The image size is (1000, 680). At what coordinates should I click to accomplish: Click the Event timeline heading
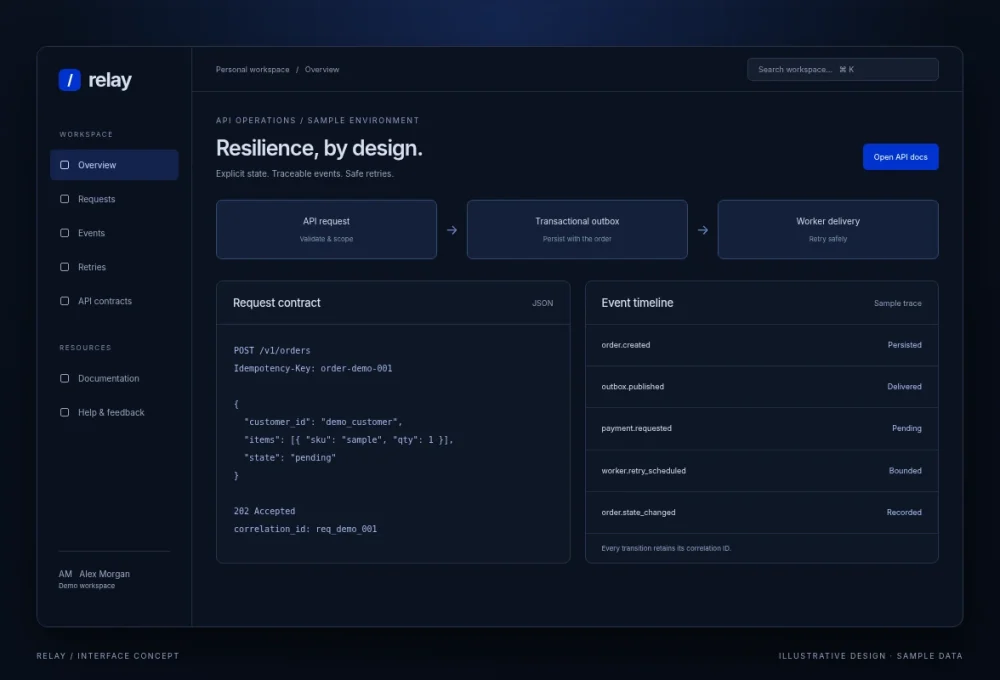(x=637, y=303)
